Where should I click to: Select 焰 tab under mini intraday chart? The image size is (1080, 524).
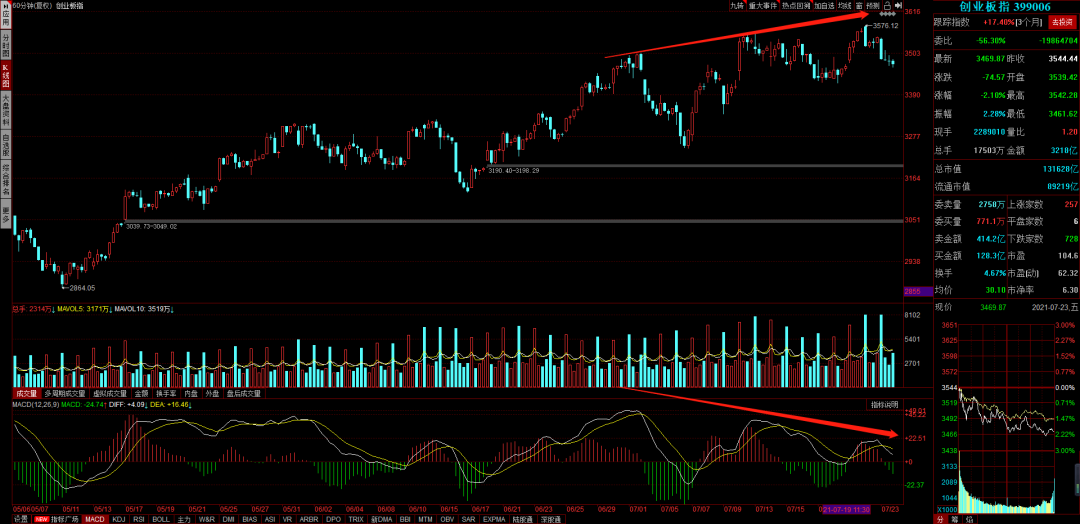click(x=969, y=518)
